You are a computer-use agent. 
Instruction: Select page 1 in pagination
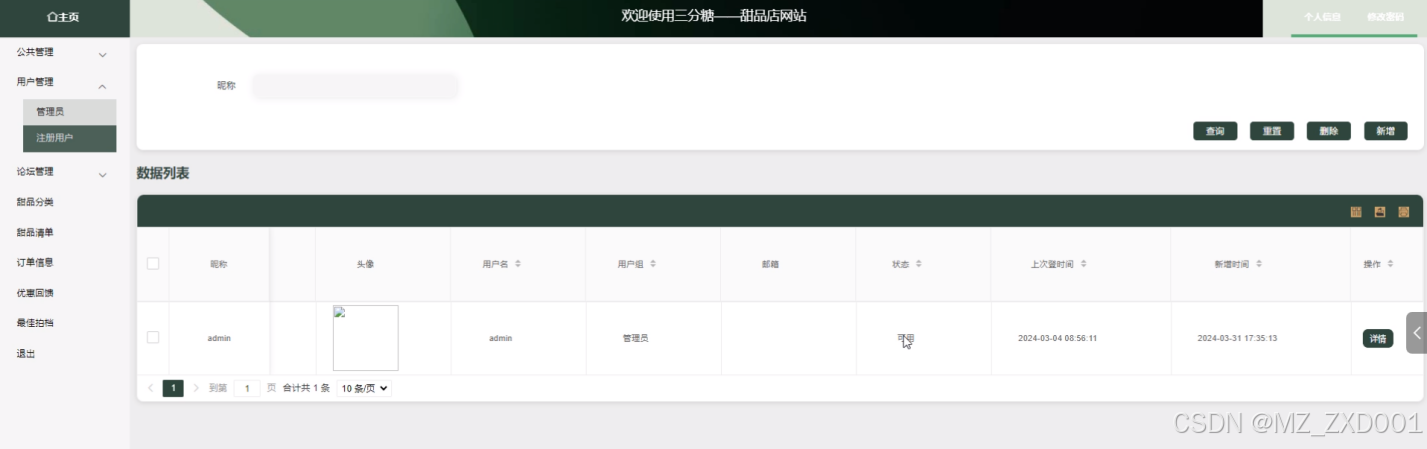point(173,388)
